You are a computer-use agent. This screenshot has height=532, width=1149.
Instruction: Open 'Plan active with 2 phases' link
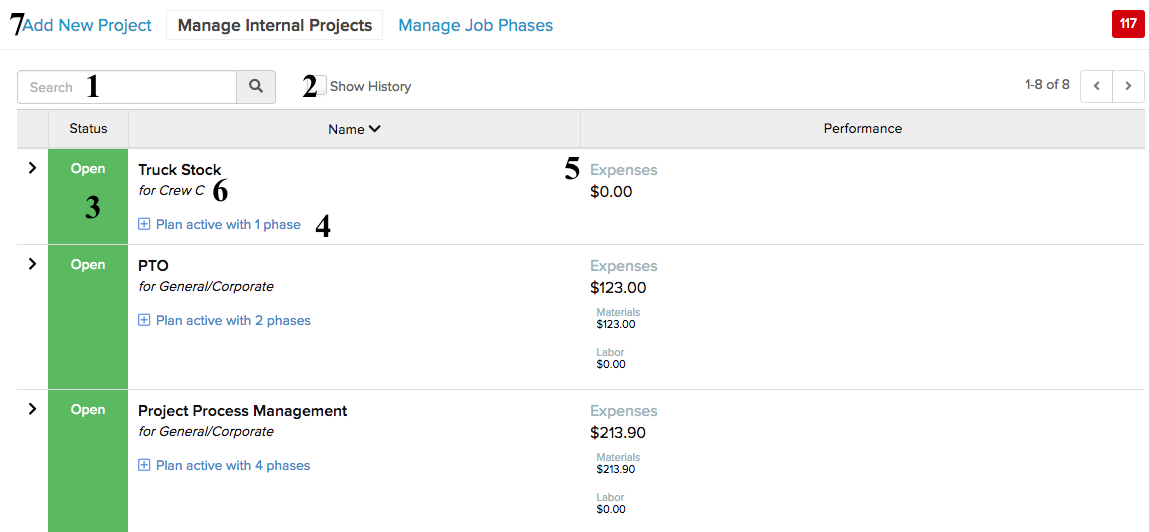(x=233, y=320)
